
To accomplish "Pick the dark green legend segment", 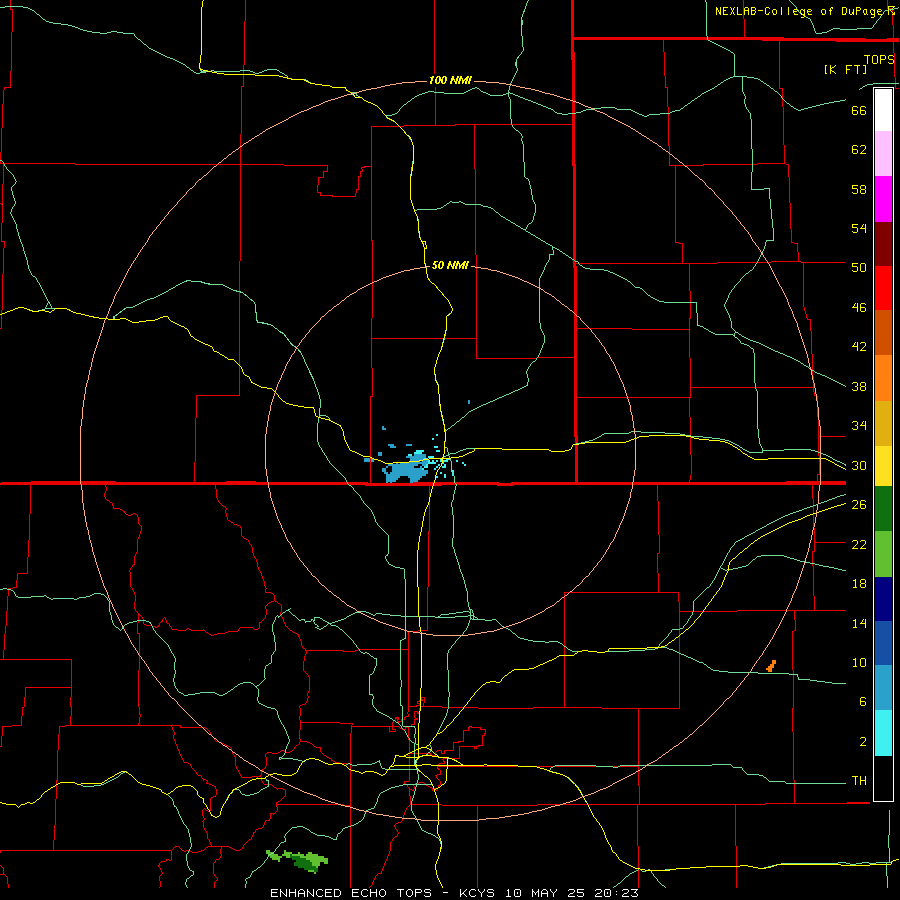I will [883, 509].
